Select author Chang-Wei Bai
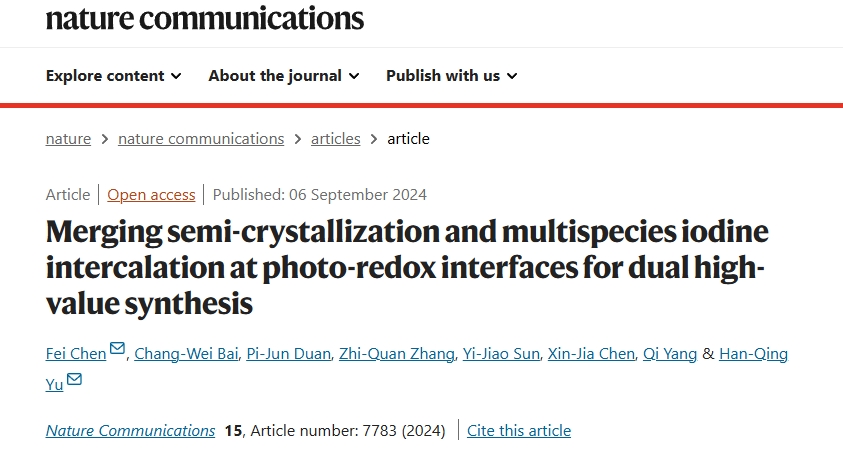This screenshot has width=843, height=454. [186, 354]
